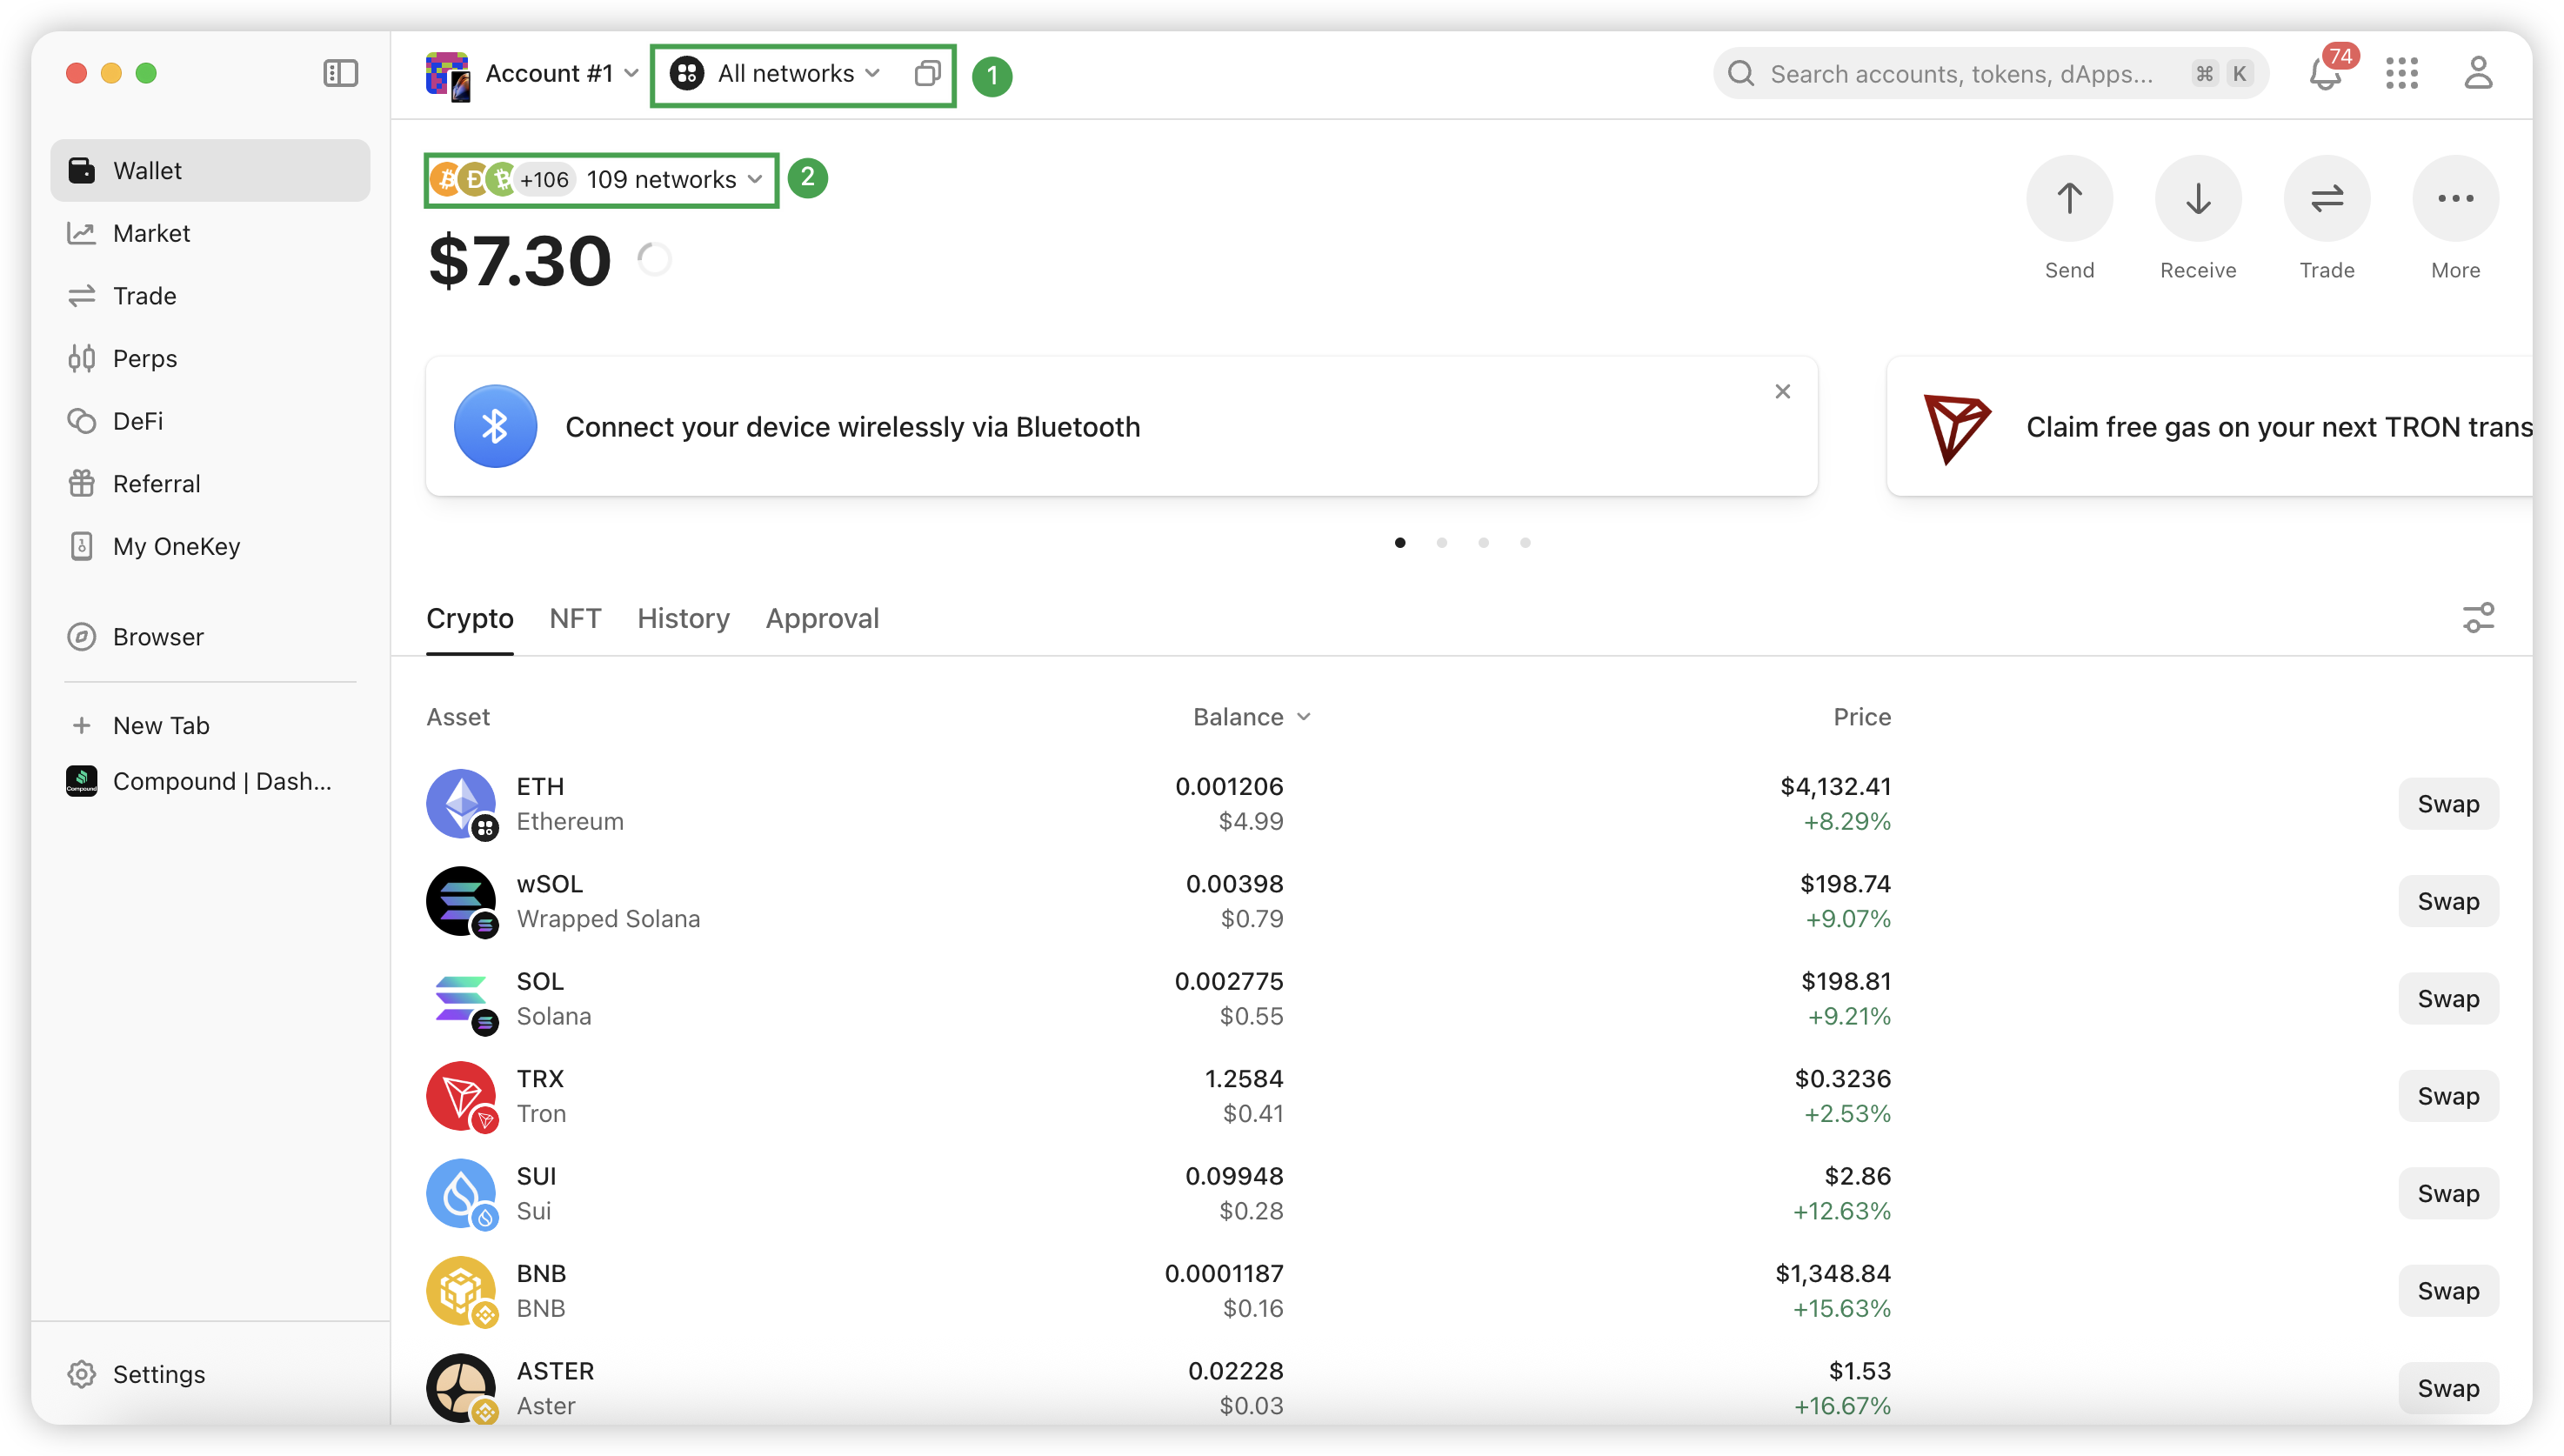The image size is (2564, 1456).
Task: Click the Send arrow icon
Action: [x=2069, y=198]
